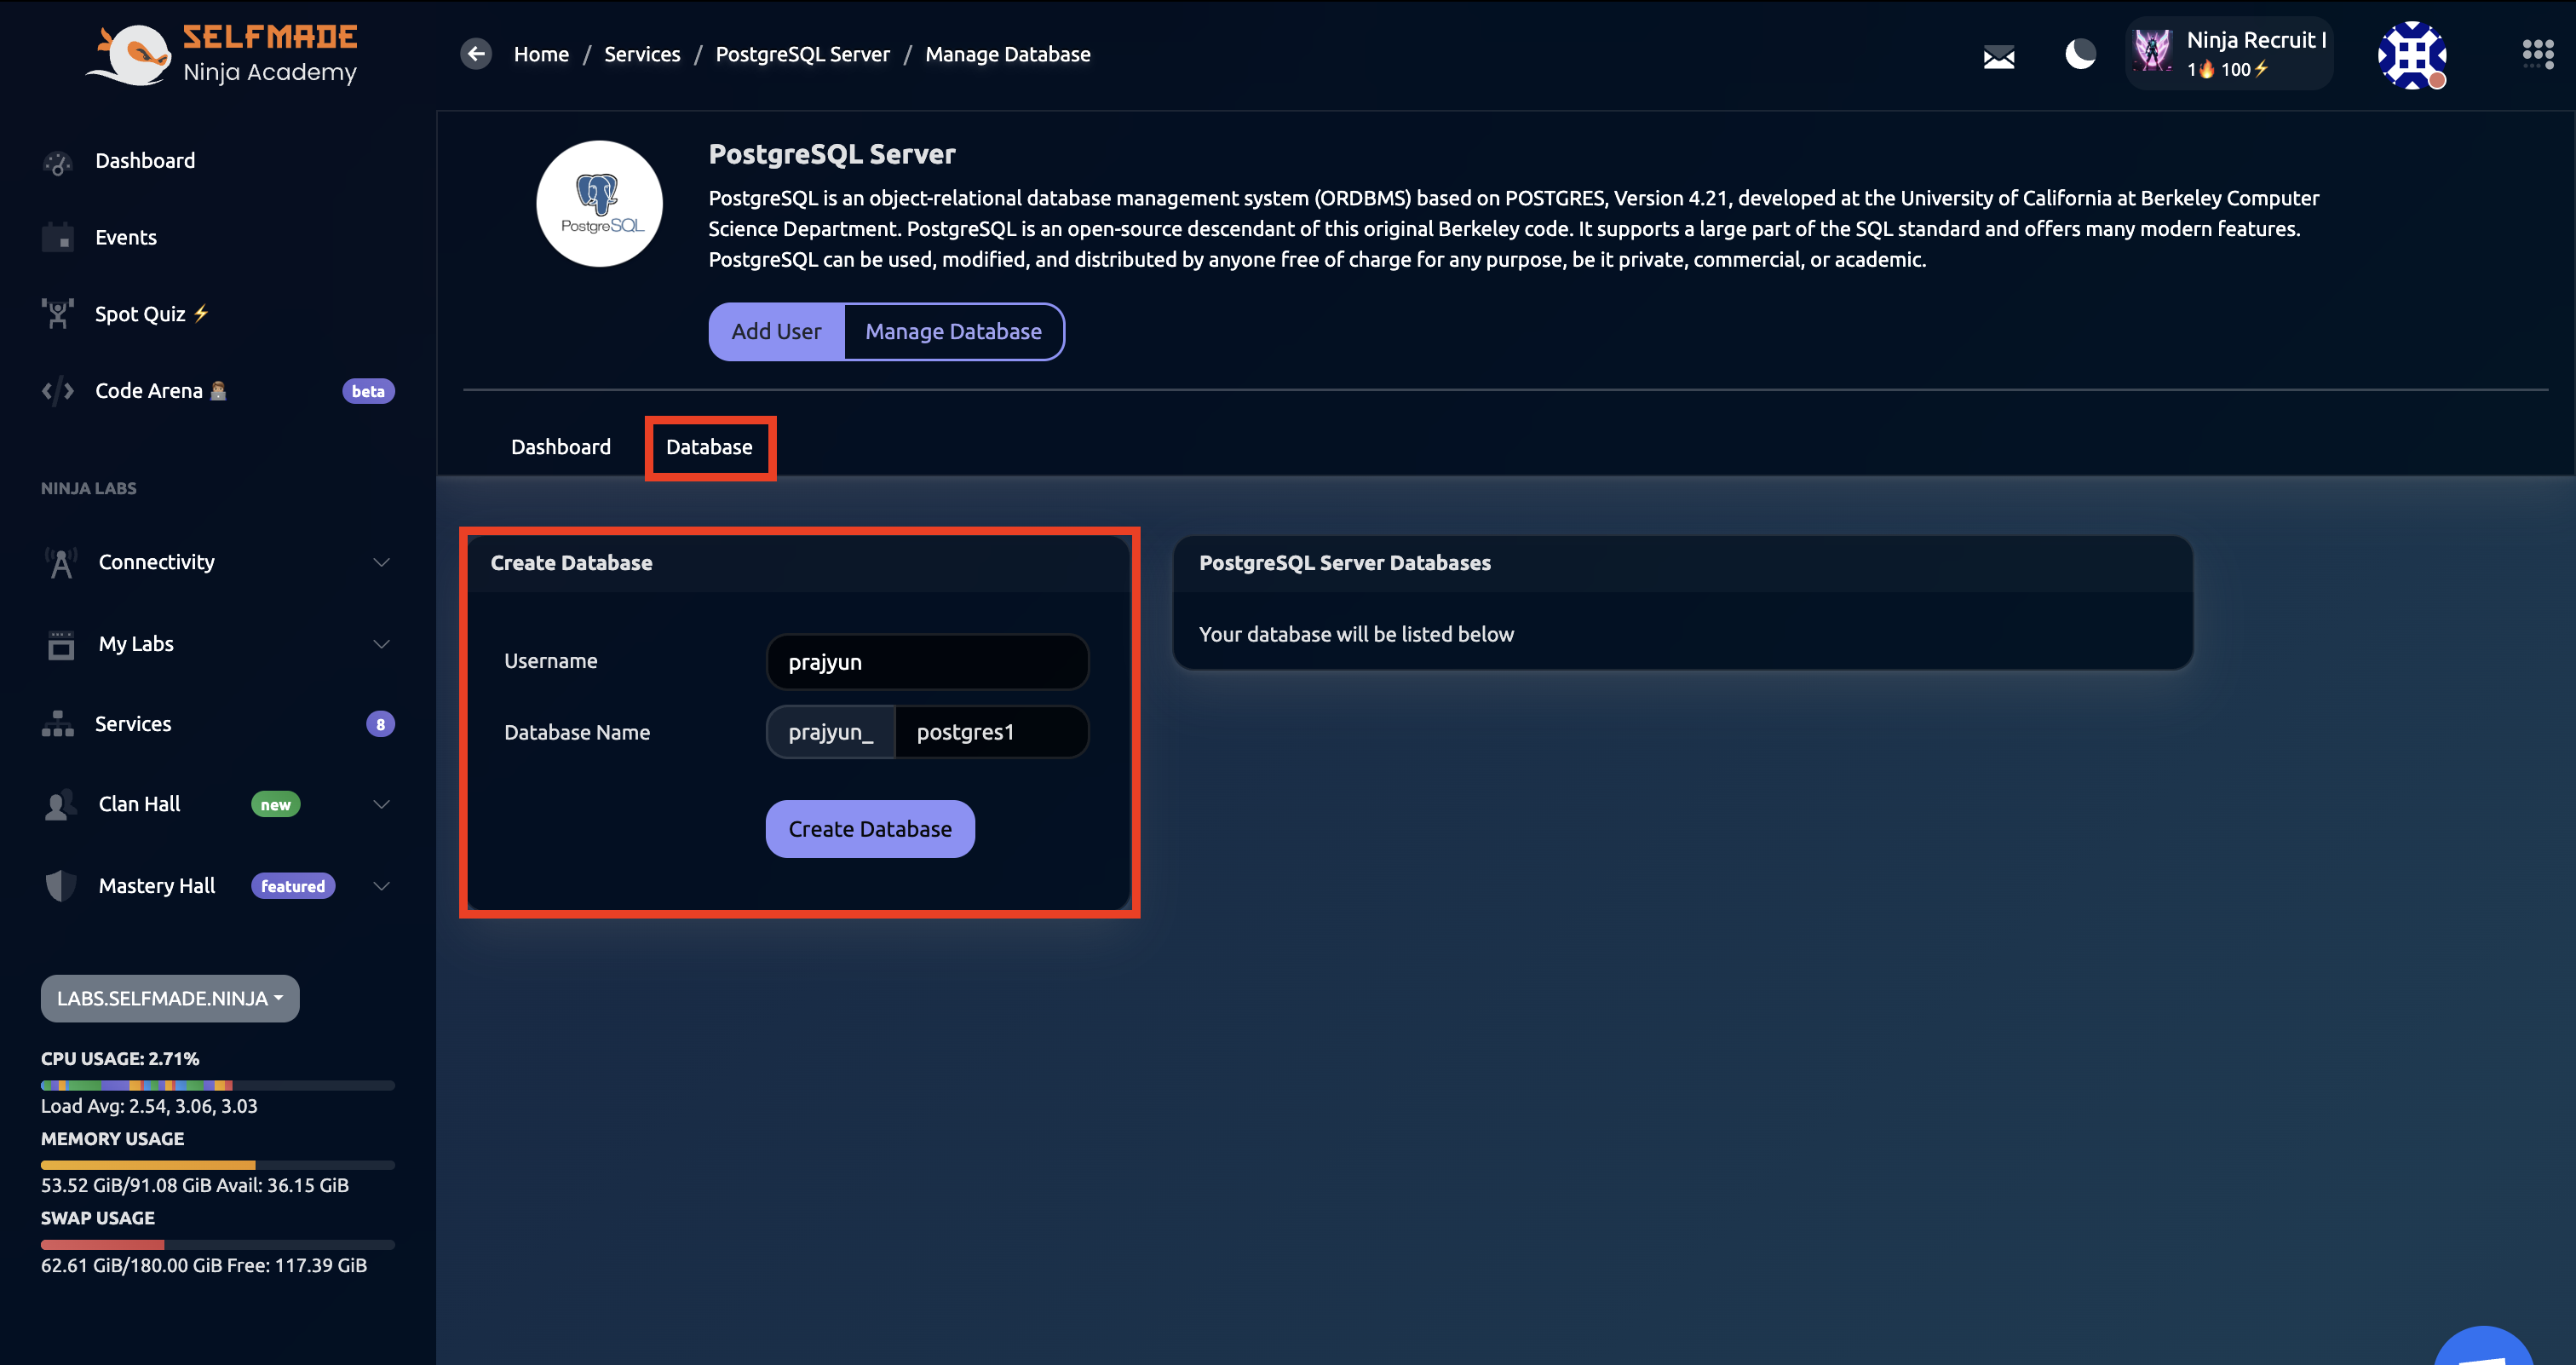Open Dashboard in the sidebar
This screenshot has height=1365, width=2576.
(x=145, y=161)
